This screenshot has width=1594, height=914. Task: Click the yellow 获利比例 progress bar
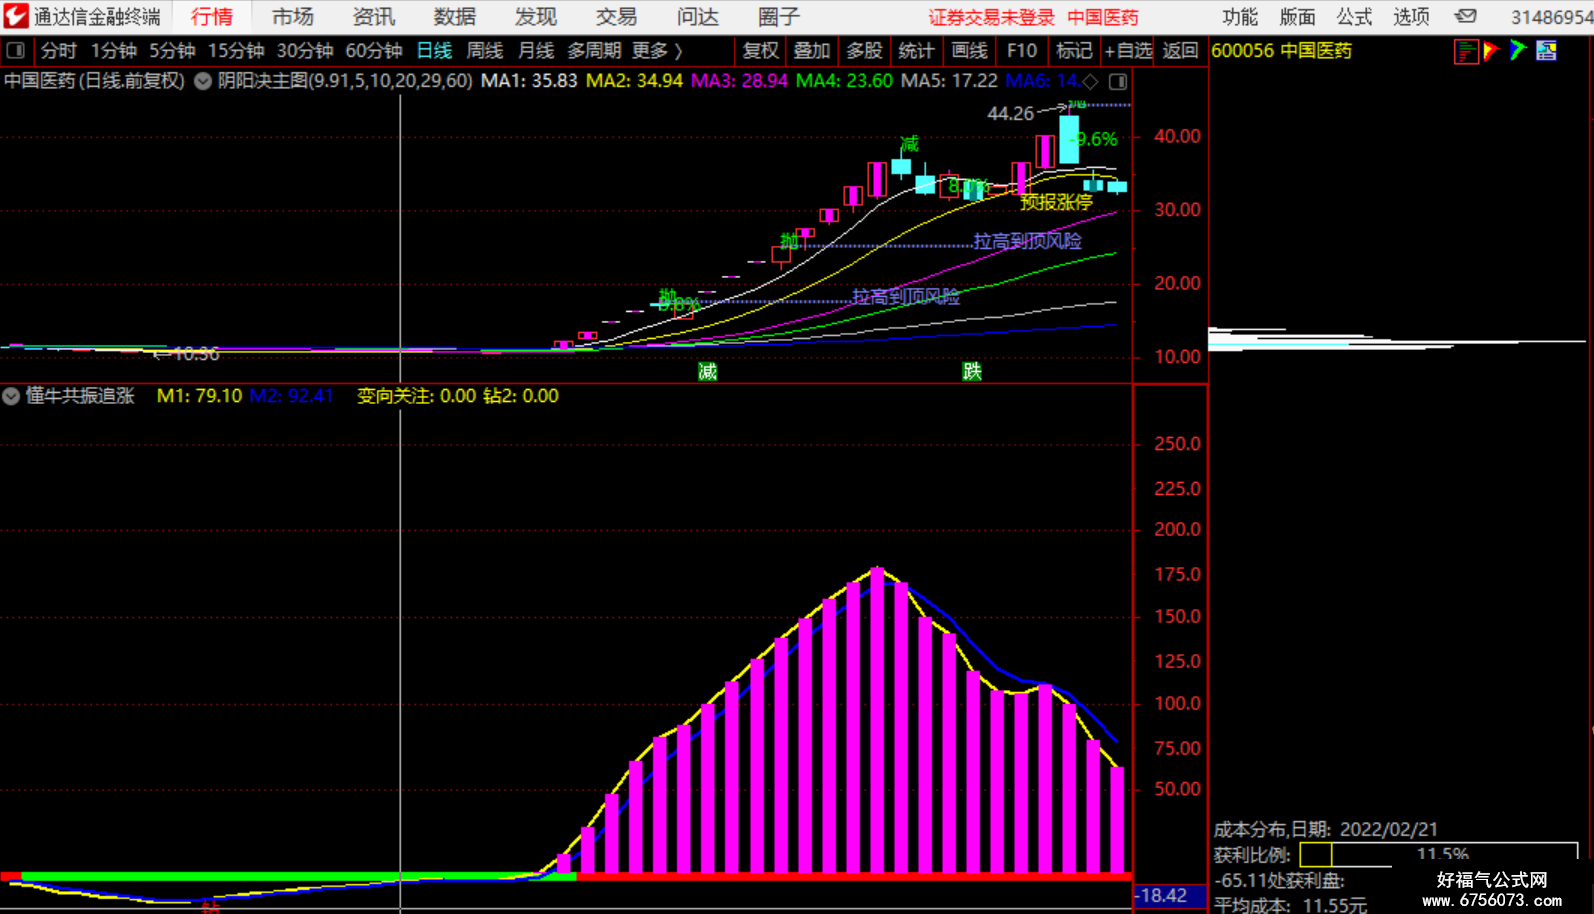point(1316,854)
